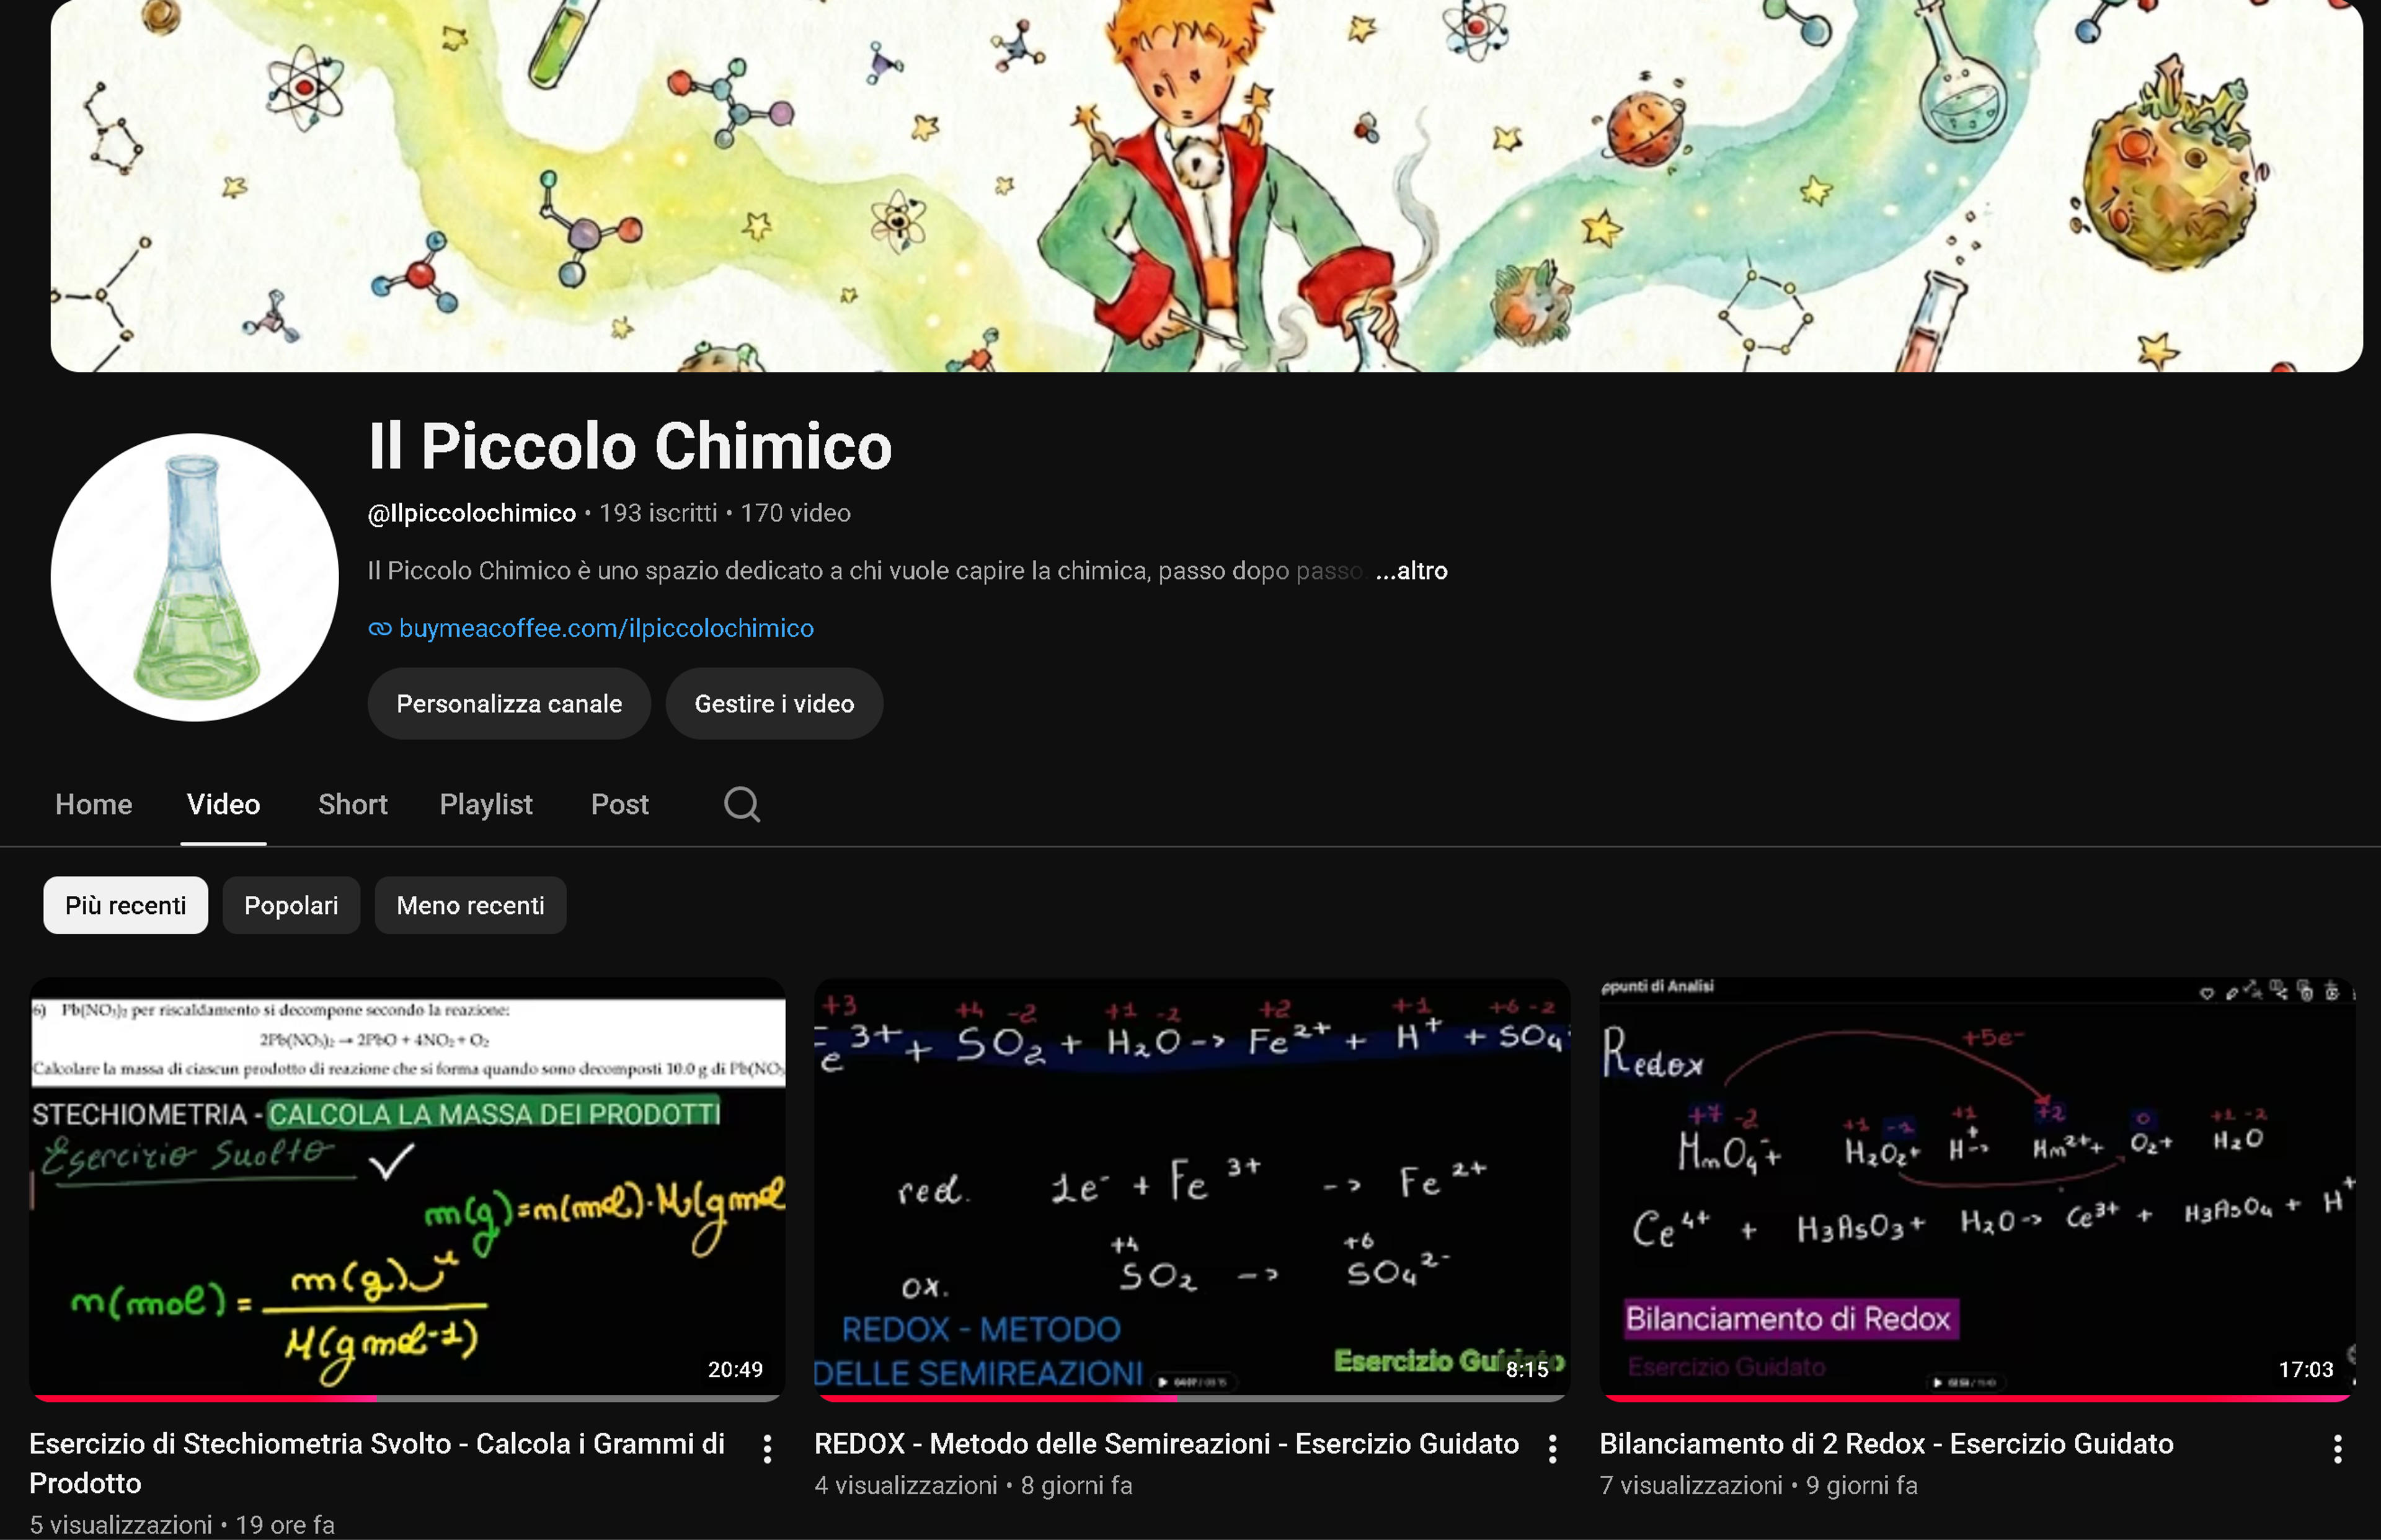
Task: Open the Post tab
Action: 620,804
